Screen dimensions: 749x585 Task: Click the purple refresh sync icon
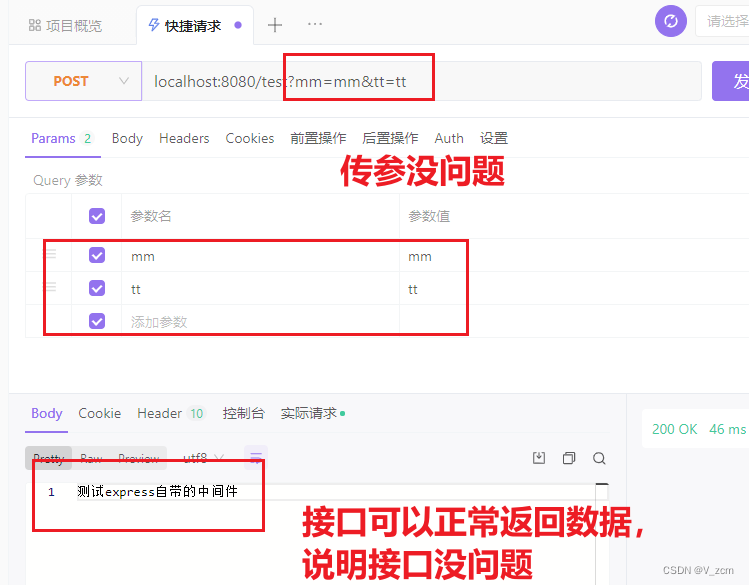[x=671, y=21]
